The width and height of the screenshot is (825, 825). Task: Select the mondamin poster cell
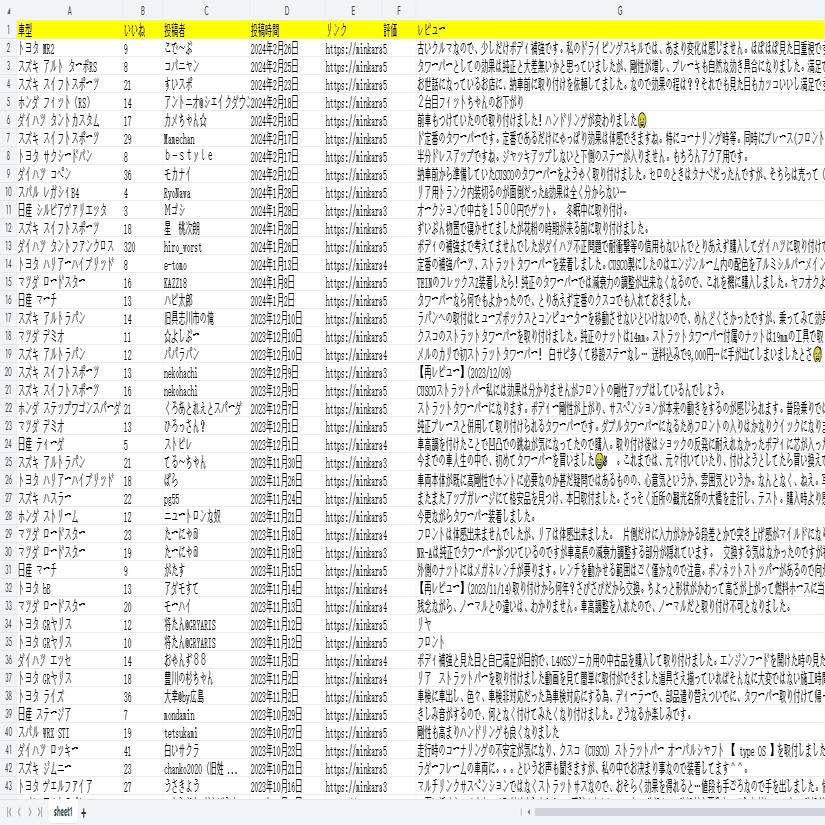[x=206, y=715]
